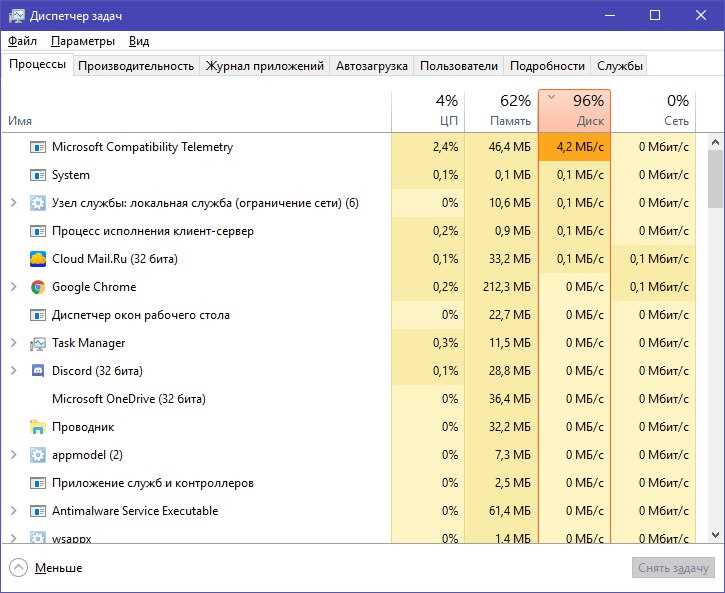Click the Discord icon
This screenshot has width=725, height=593.
[x=37, y=371]
